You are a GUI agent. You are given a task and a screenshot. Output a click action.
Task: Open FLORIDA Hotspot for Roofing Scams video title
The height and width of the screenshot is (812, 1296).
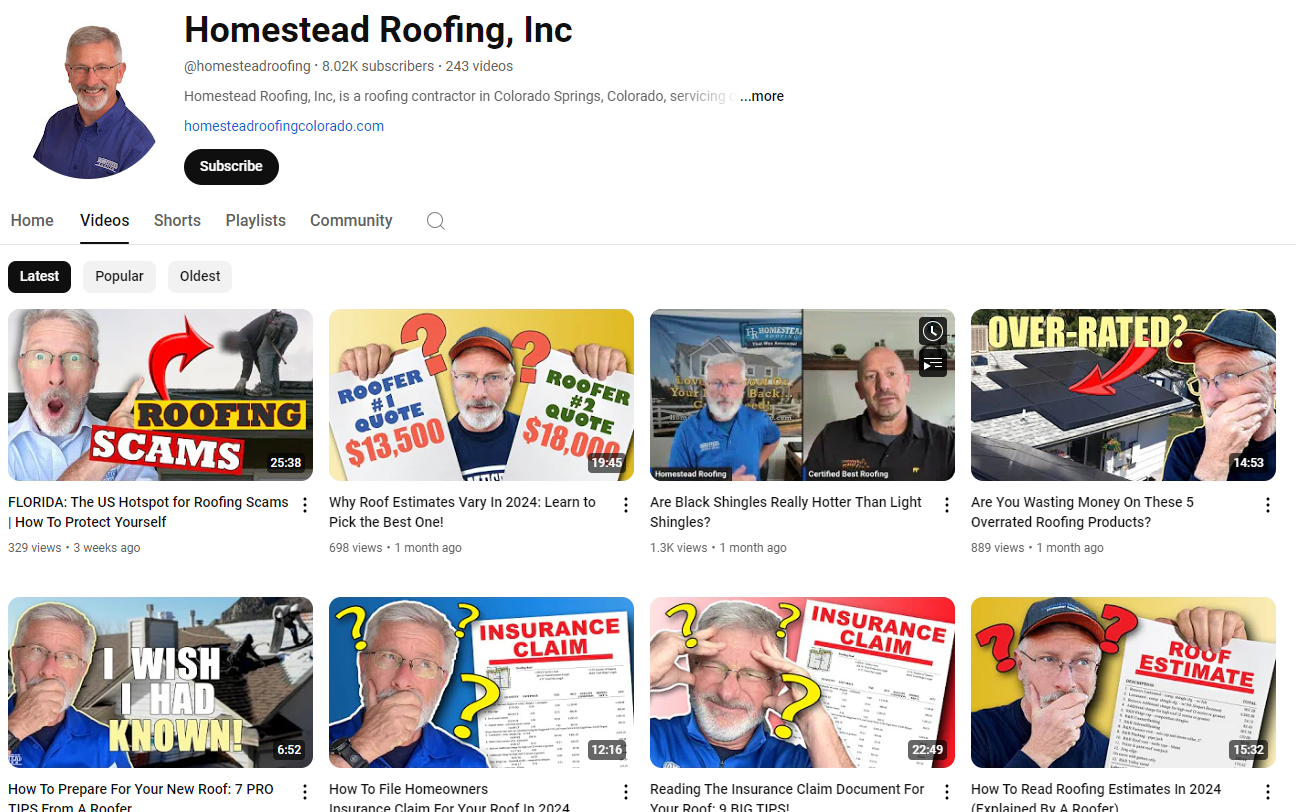pyautogui.click(x=148, y=512)
